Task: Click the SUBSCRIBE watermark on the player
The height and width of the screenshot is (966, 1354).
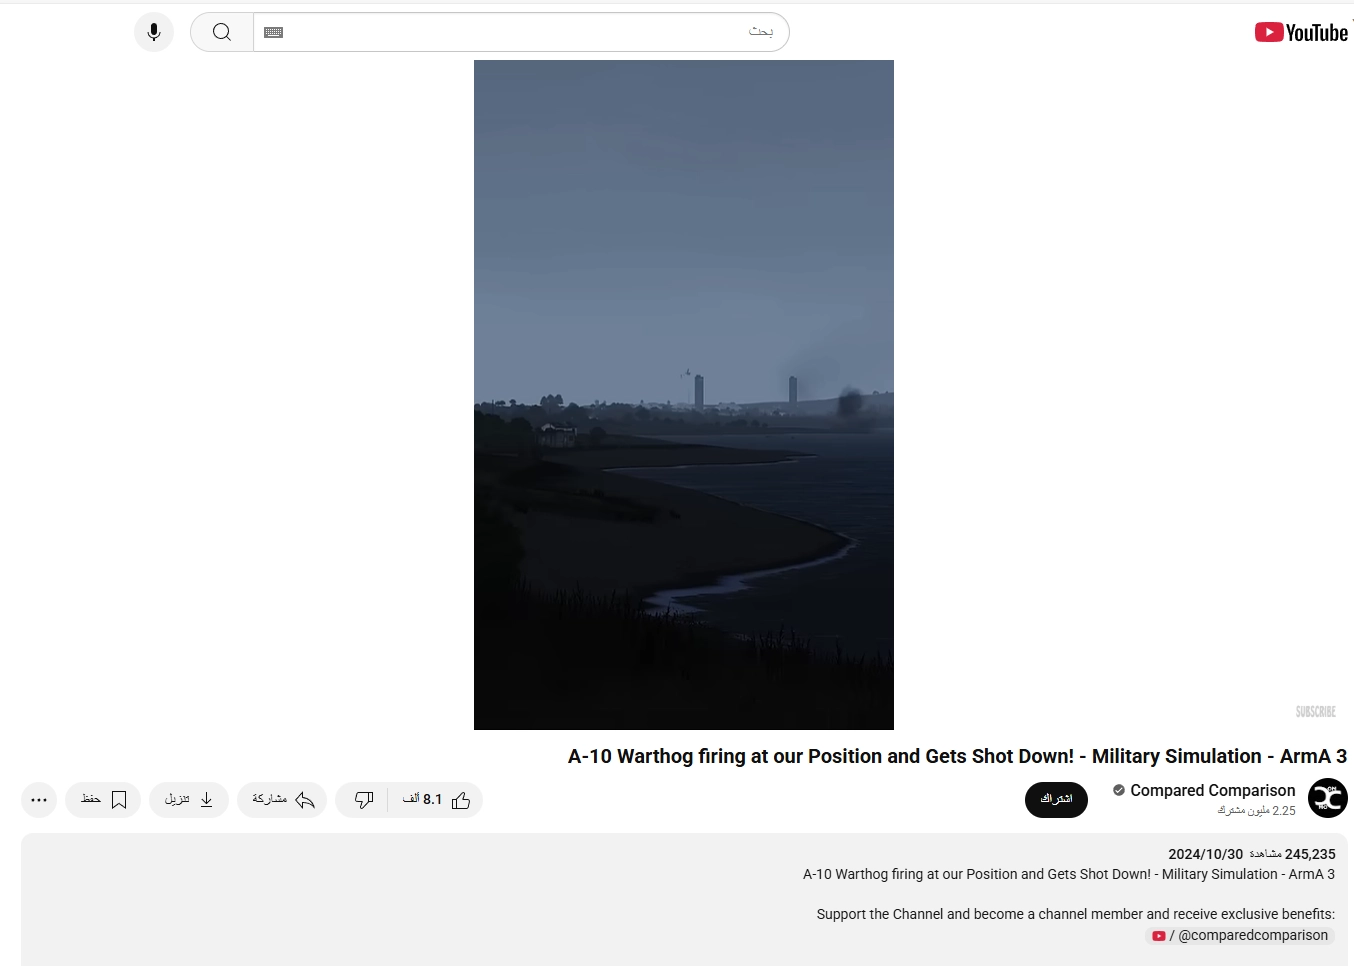Action: 1315,712
